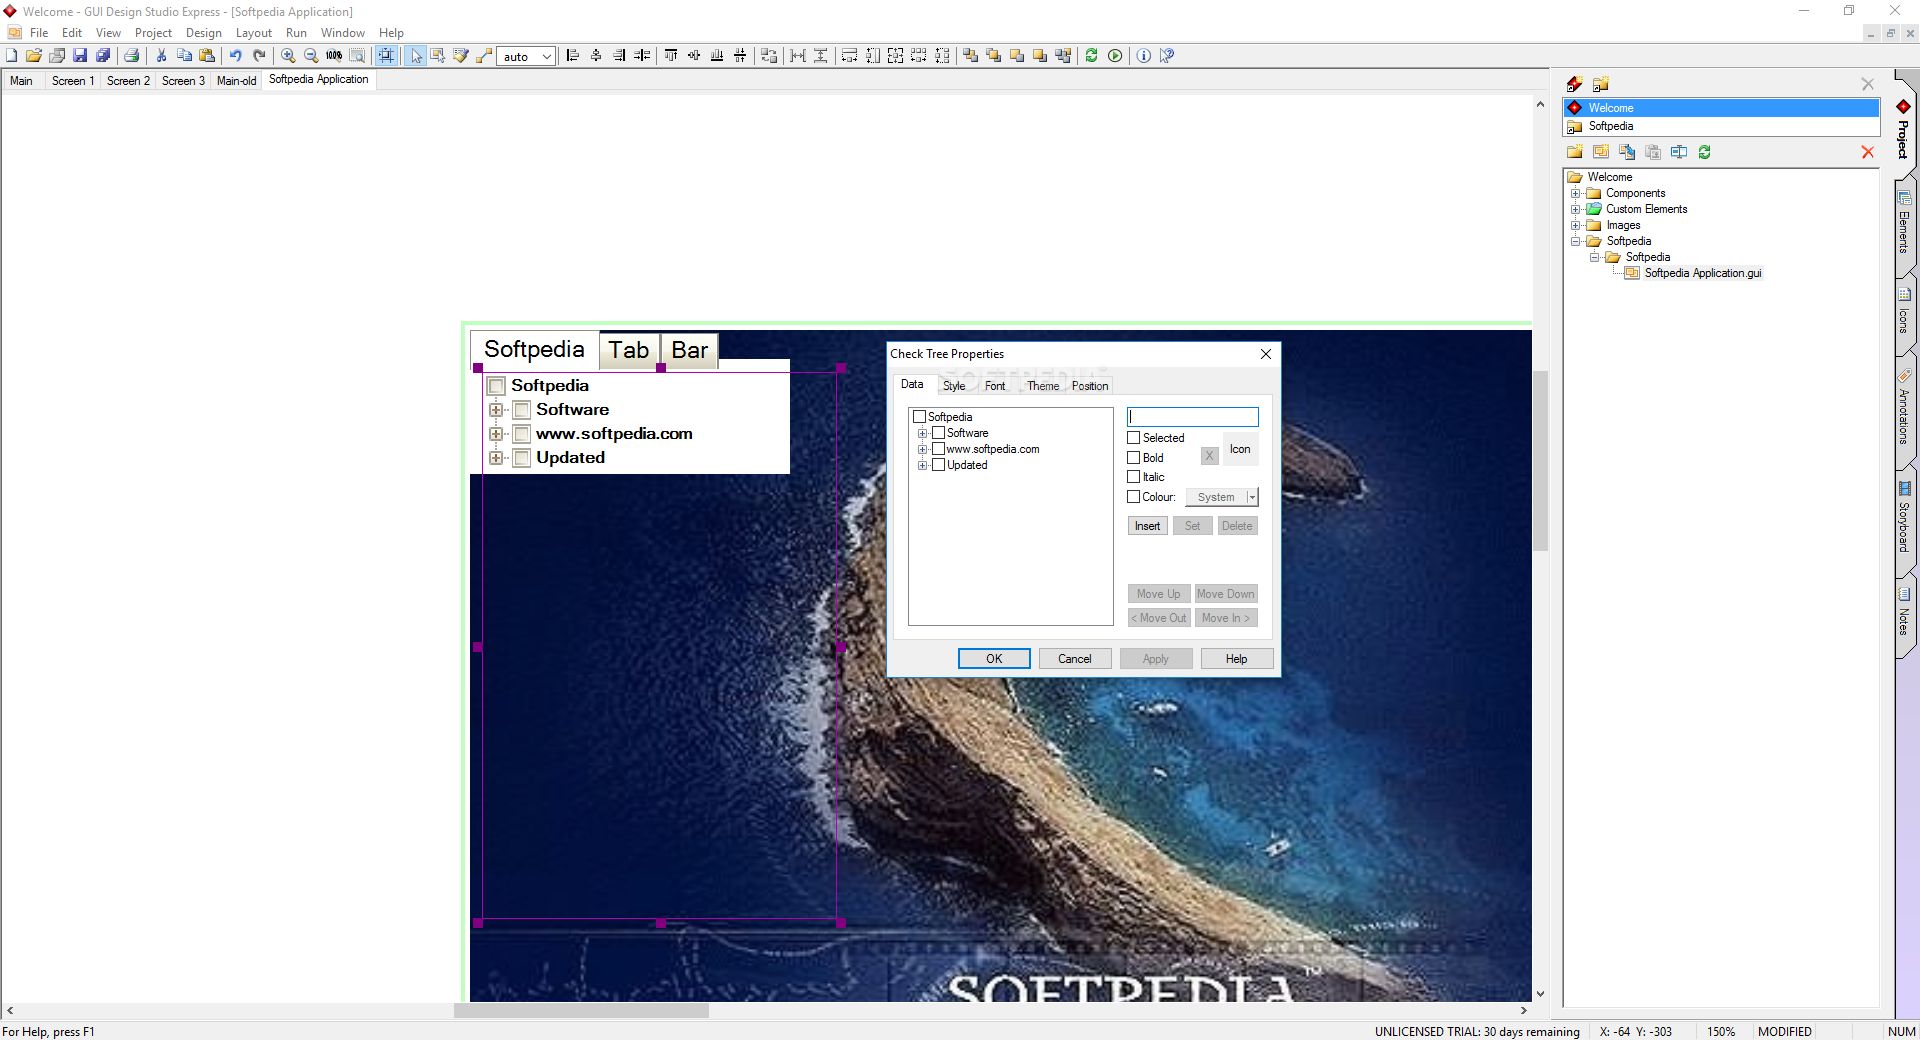Image resolution: width=1920 pixels, height=1040 pixels.
Task: Click the horizontal scrollbar thumb of canvas
Action: click(581, 1011)
